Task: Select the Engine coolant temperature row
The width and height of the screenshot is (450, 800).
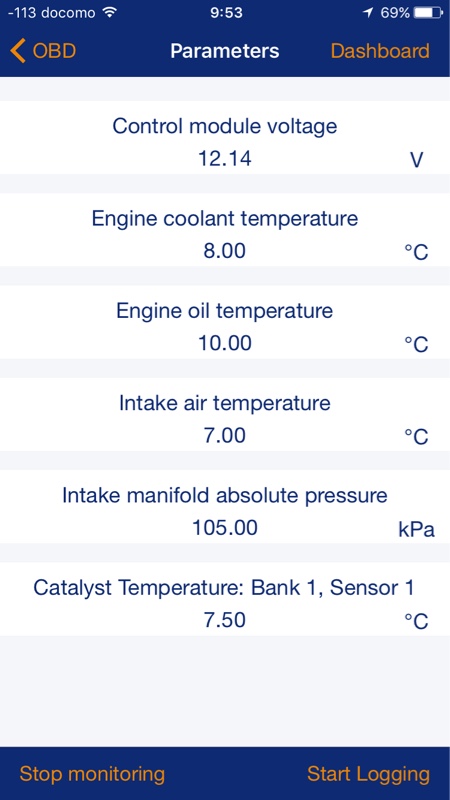Action: [x=225, y=230]
